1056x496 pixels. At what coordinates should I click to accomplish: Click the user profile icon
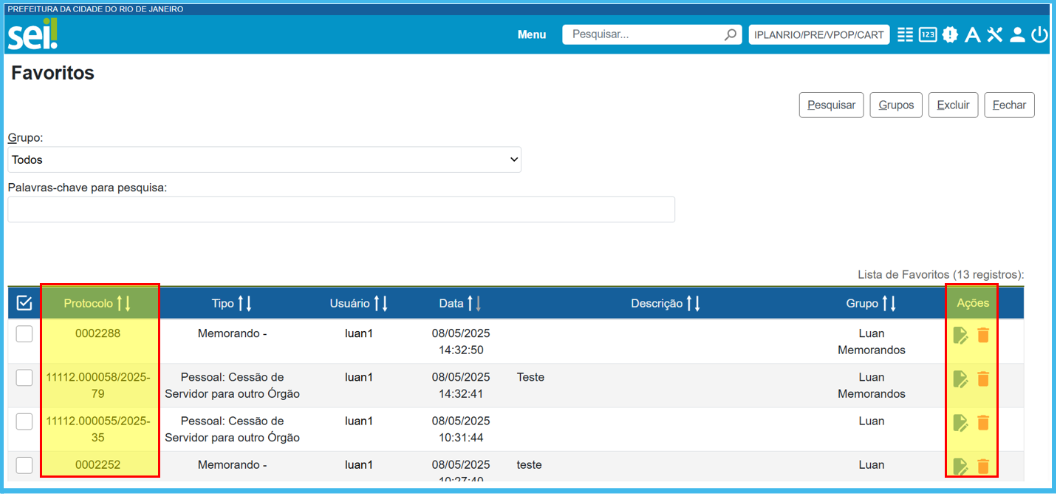[x=1017, y=35]
